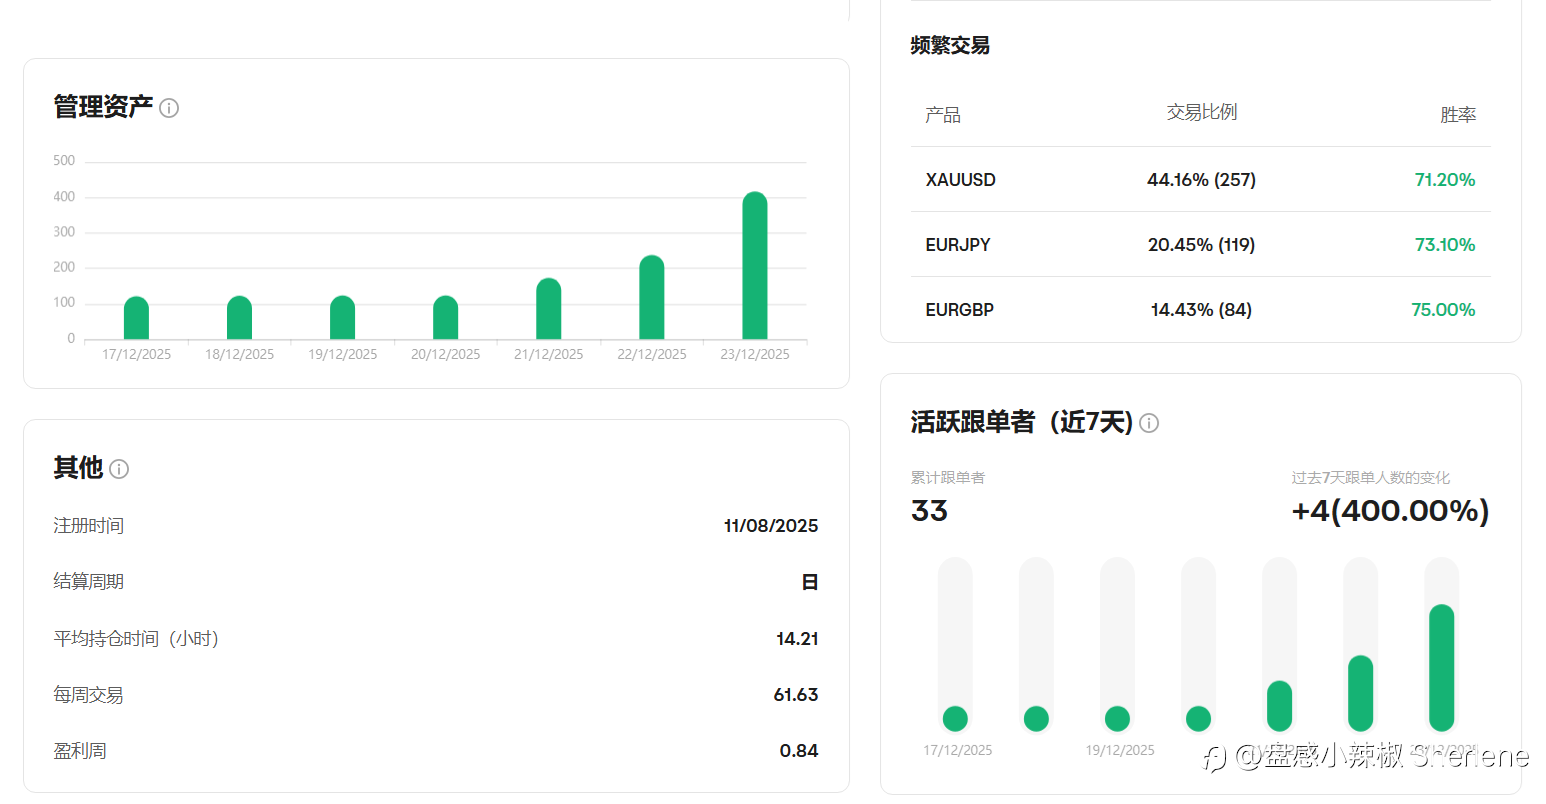Pick the 22/12/2025 bar in 管理资产 chart
Image resolution: width=1546 pixels, height=804 pixels.
point(651,298)
